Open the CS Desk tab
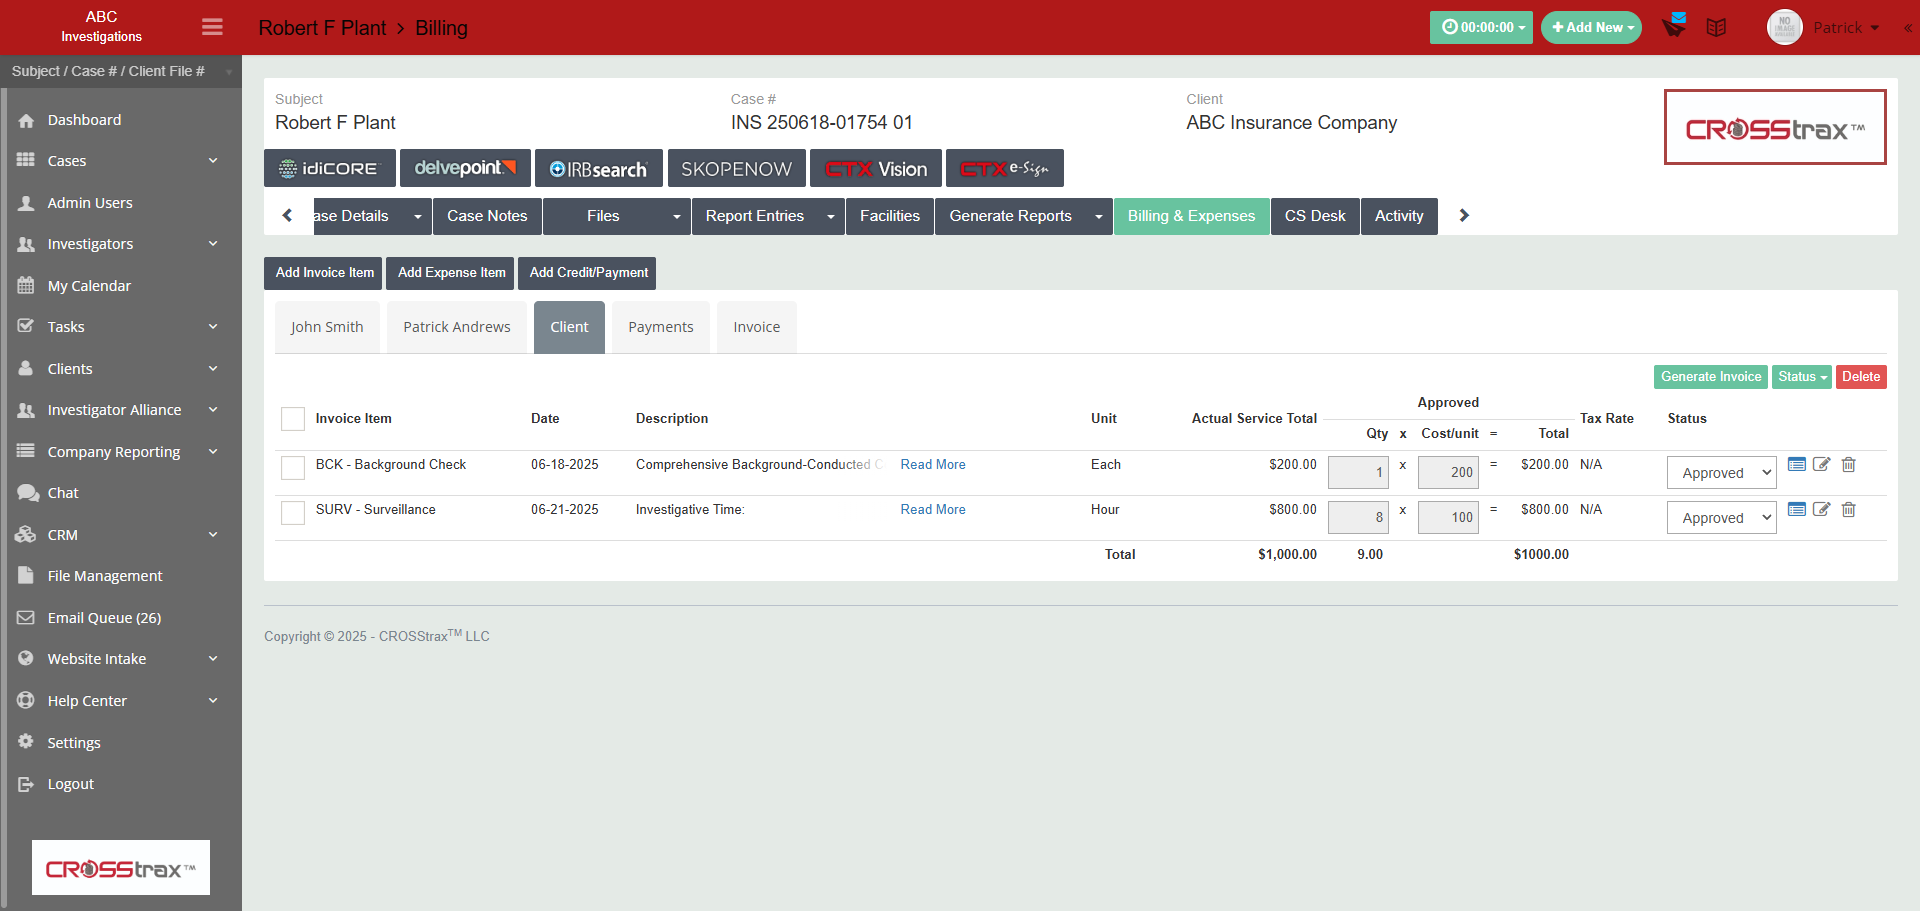Screen dimensions: 1920x911 pos(1315,216)
